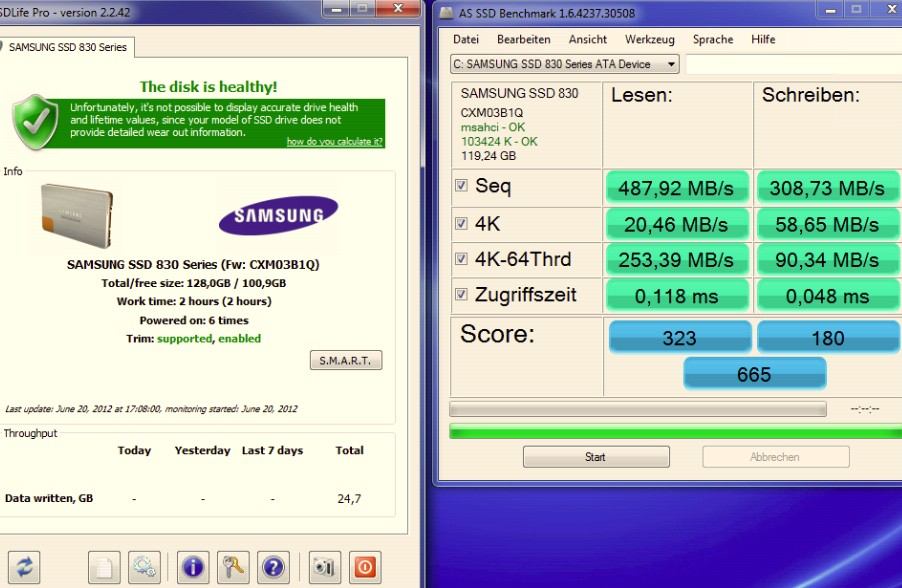Image resolution: width=902 pixels, height=588 pixels.
Task: Open the Bearbeiten menu
Action: (523, 39)
